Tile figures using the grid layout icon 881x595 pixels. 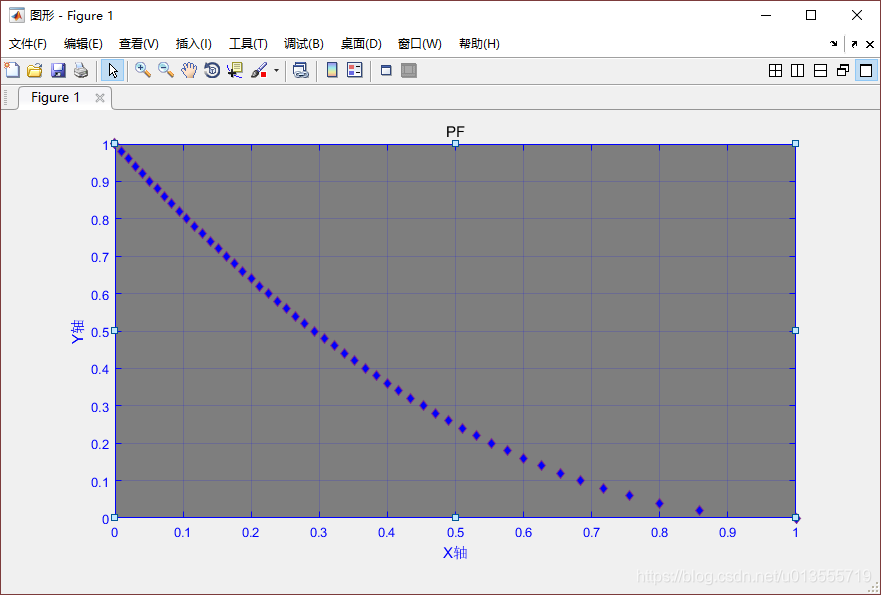(775, 70)
